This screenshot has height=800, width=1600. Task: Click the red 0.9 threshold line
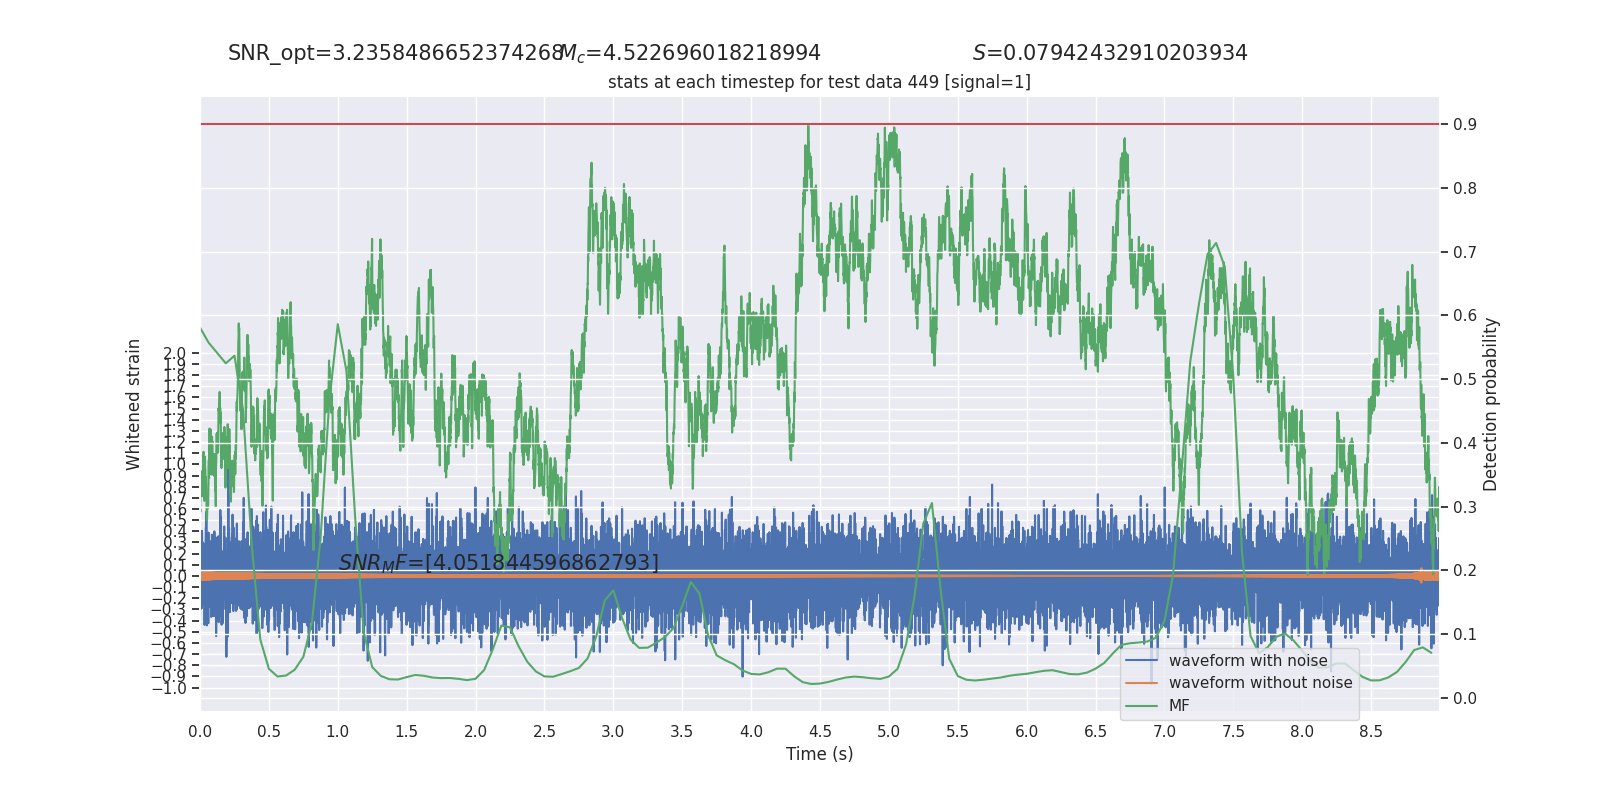click(x=819, y=124)
